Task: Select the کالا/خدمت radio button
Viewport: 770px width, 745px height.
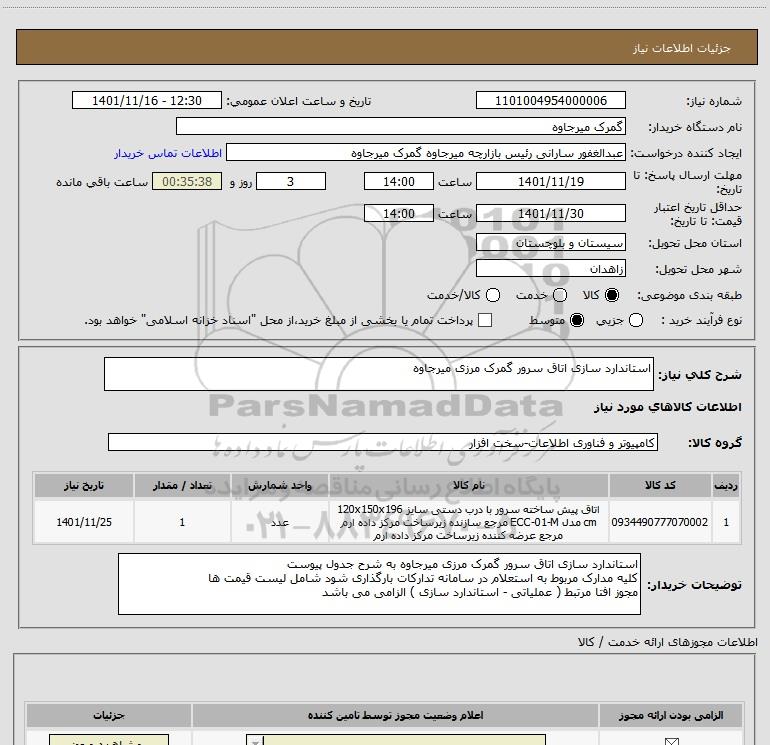Action: (493, 295)
